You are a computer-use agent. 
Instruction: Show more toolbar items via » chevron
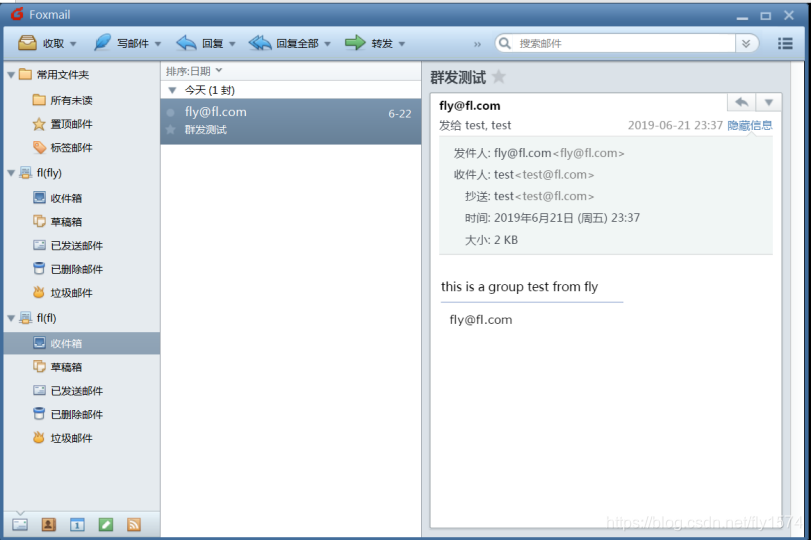point(477,45)
